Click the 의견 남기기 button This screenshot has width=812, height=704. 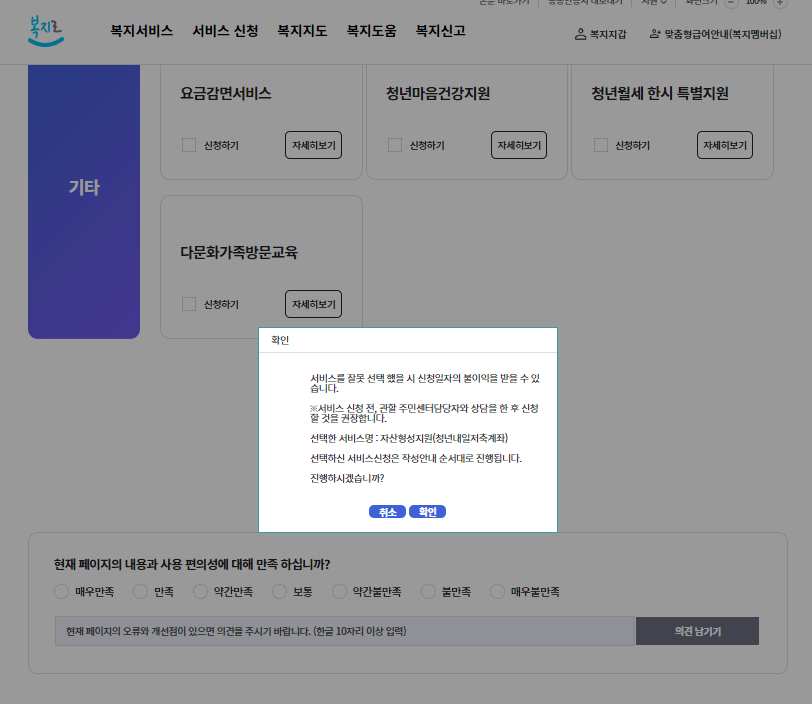coord(698,631)
